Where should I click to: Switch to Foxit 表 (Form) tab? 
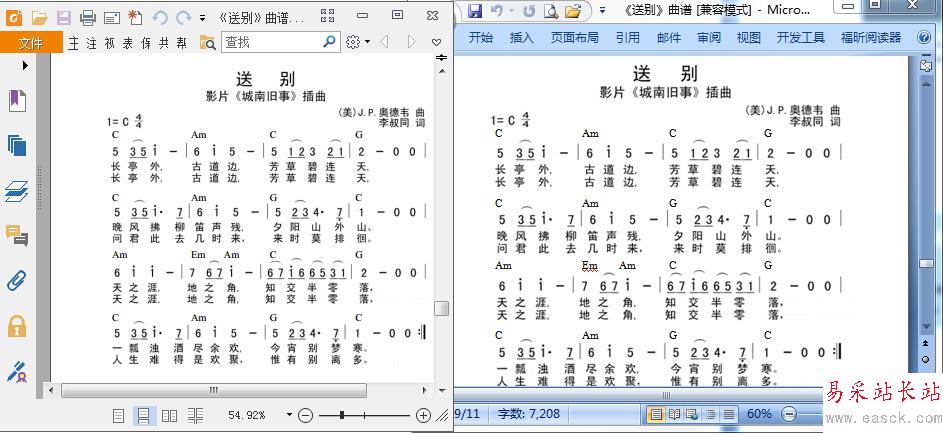[x=127, y=43]
